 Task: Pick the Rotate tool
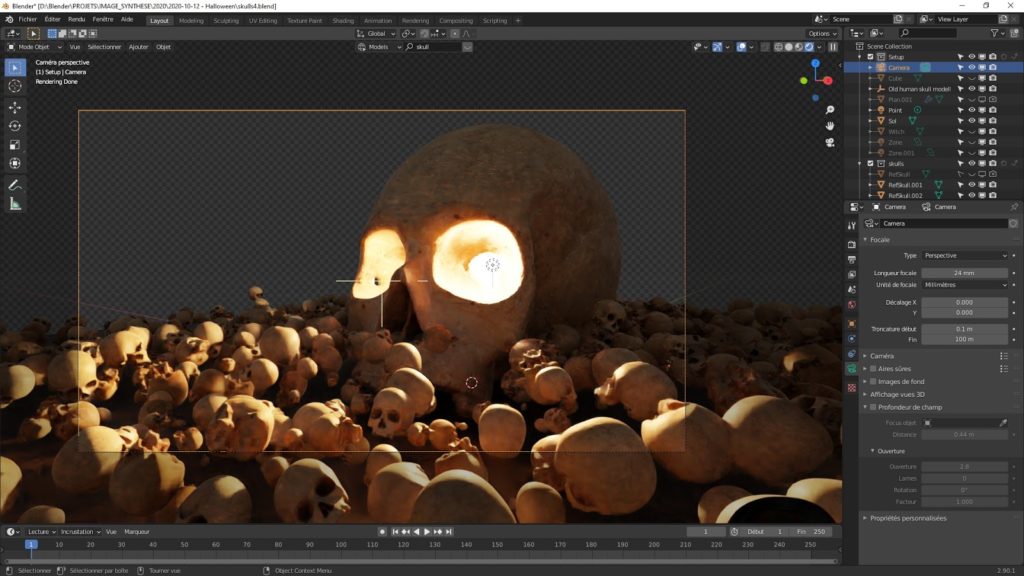click(15, 126)
